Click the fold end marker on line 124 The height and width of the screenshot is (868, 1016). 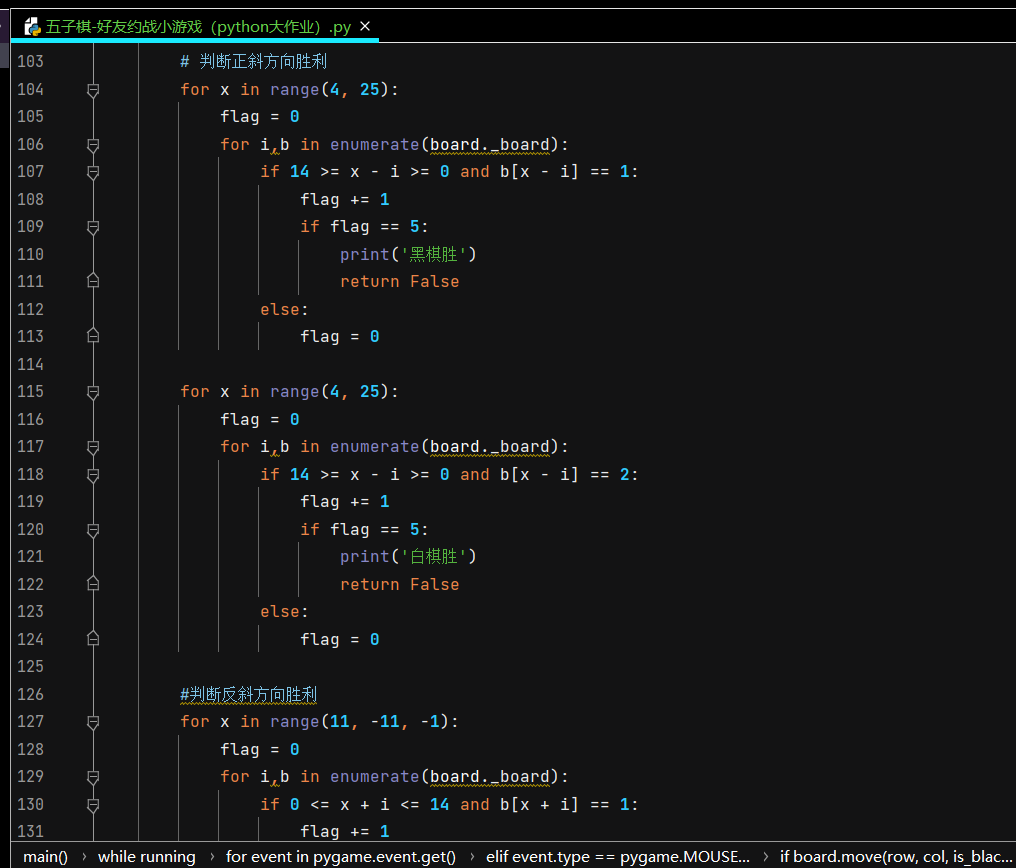[93, 639]
